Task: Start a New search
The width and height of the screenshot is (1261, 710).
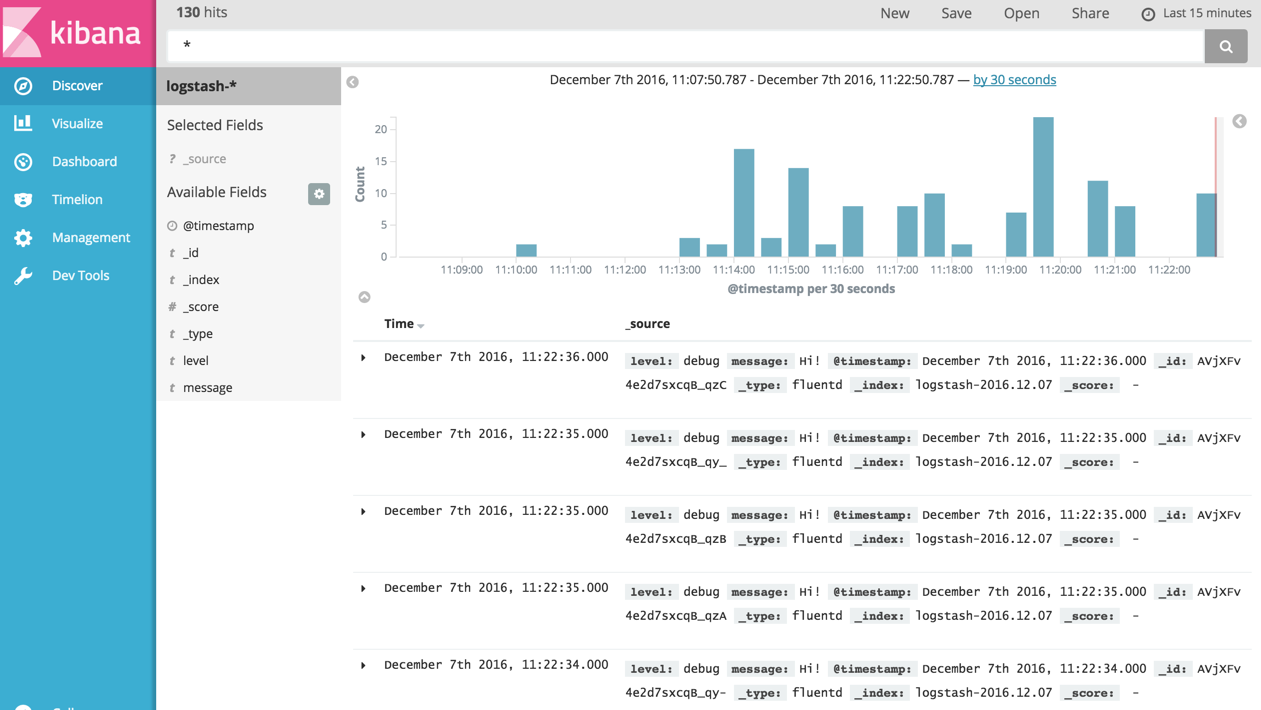Action: click(x=895, y=13)
